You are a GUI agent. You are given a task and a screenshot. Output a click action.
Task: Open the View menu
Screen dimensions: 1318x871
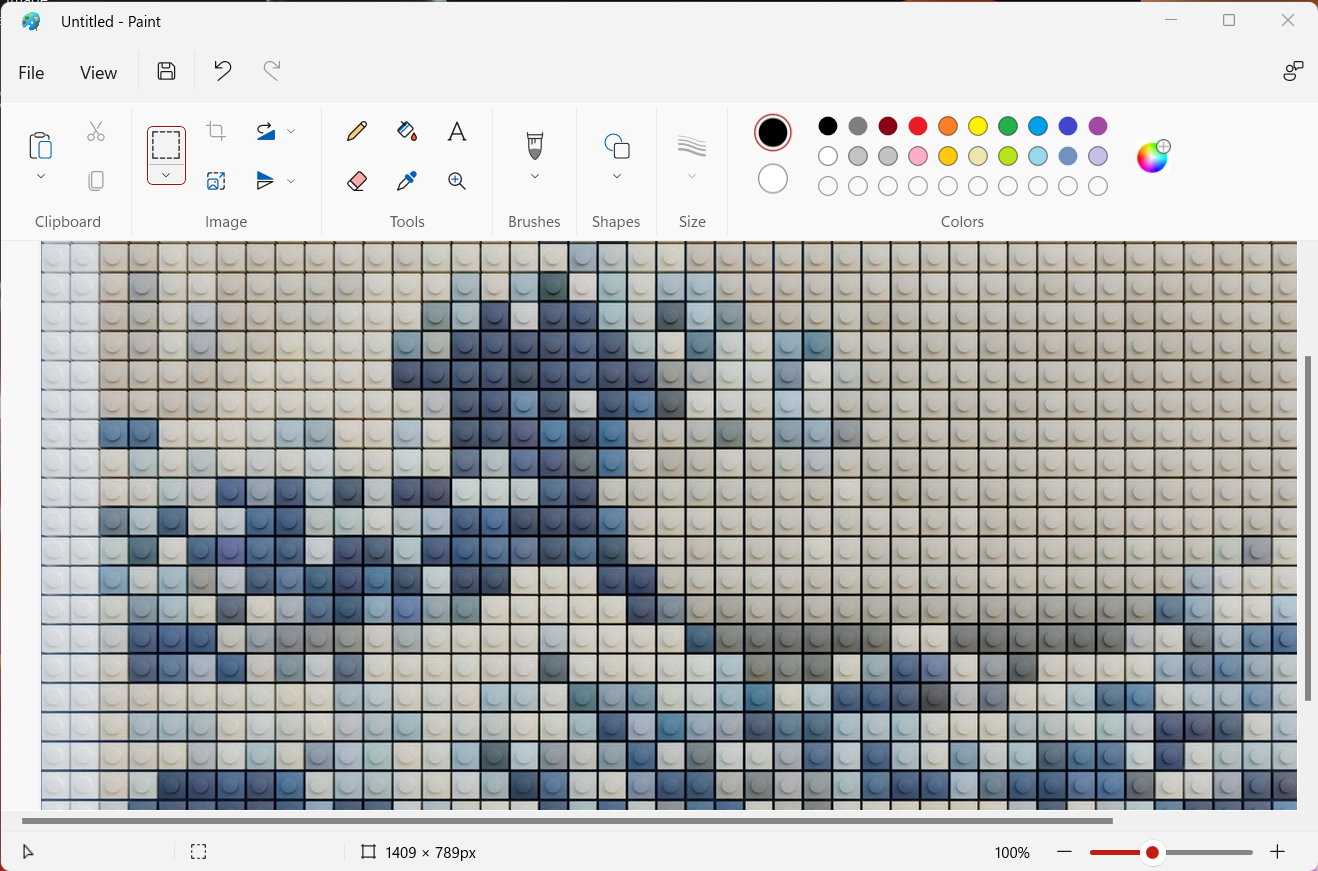tap(98, 72)
